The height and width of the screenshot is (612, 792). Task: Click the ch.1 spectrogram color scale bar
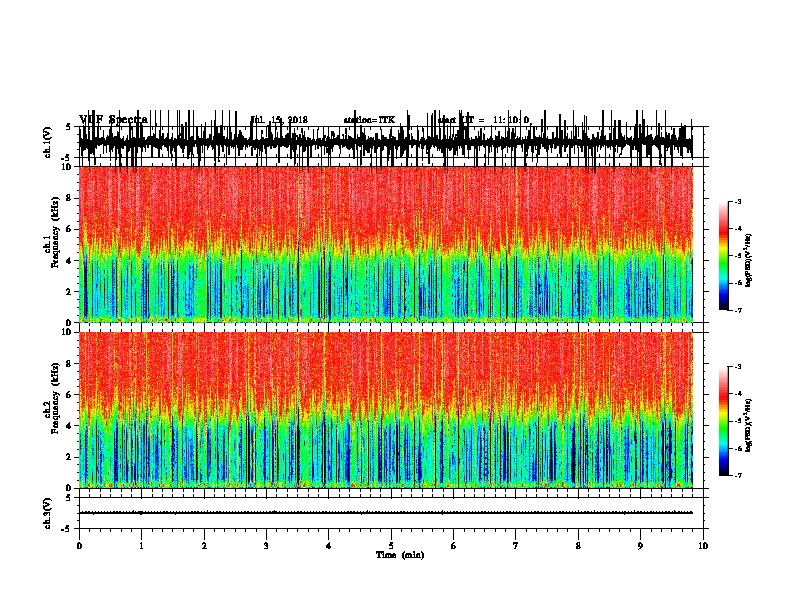(x=723, y=256)
